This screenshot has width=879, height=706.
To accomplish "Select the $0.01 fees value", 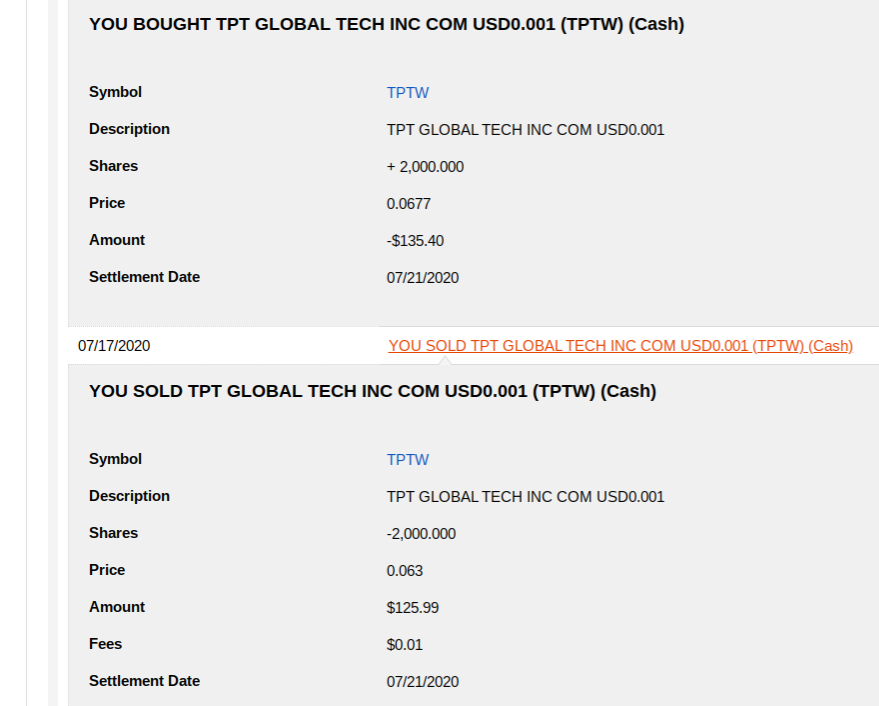I will pyautogui.click(x=405, y=645).
